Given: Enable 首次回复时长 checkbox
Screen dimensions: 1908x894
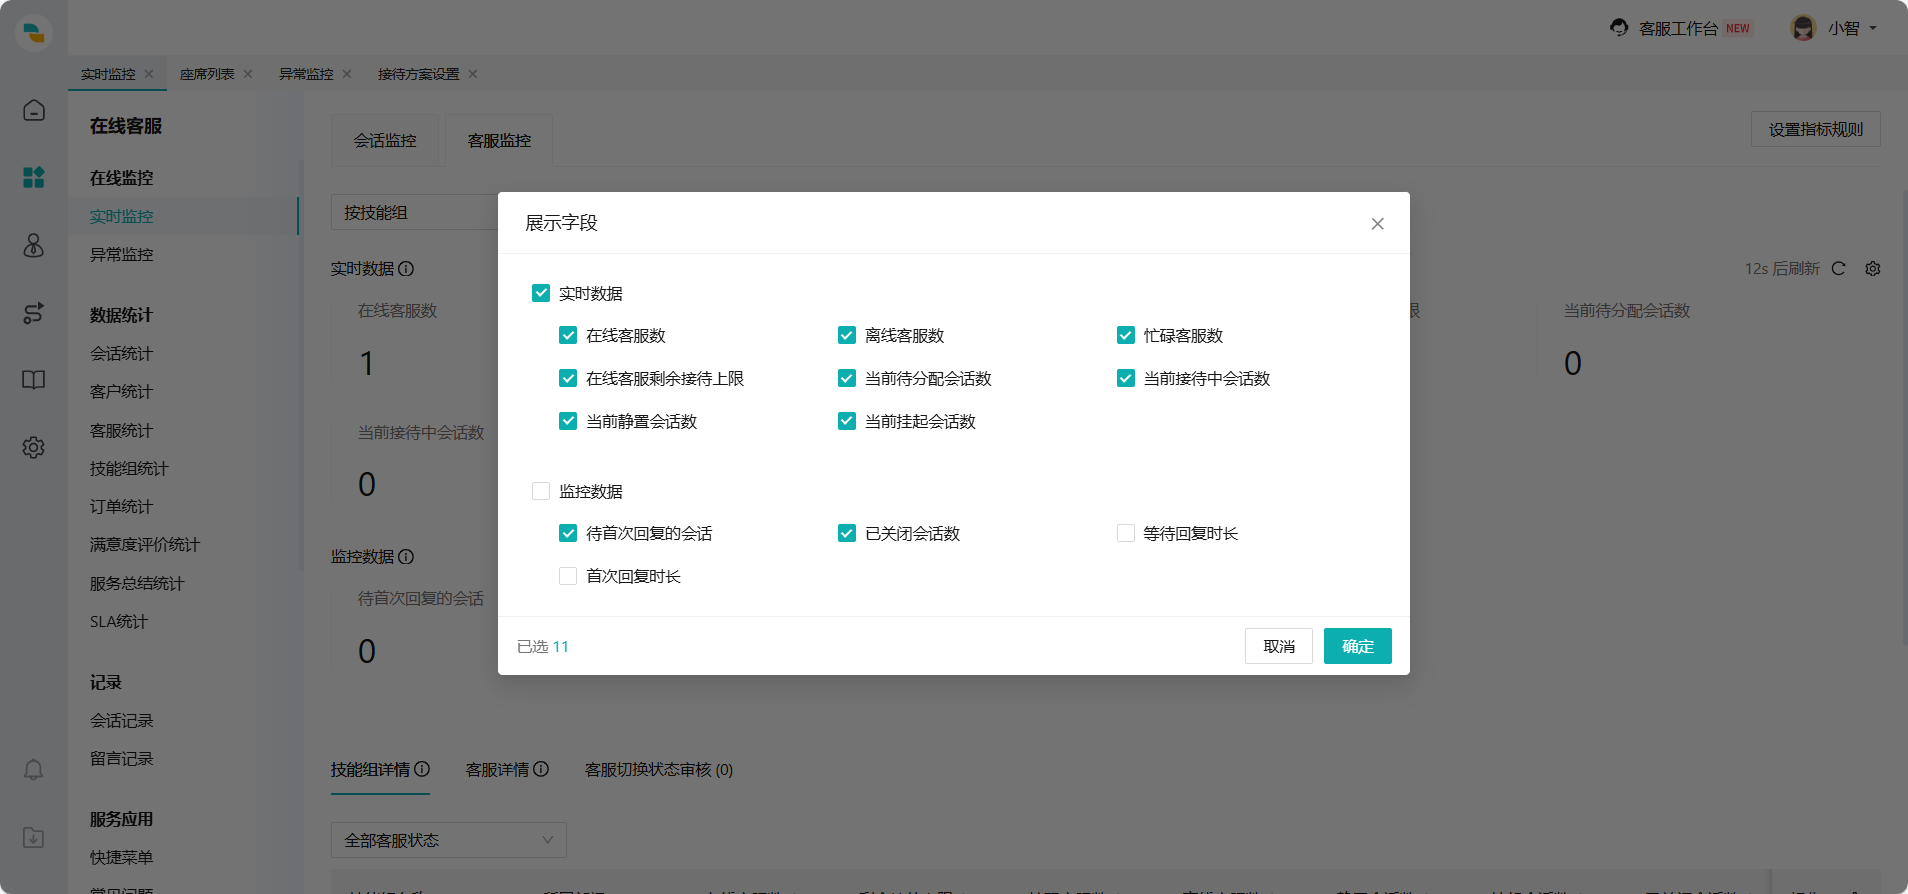Looking at the screenshot, I should [568, 576].
